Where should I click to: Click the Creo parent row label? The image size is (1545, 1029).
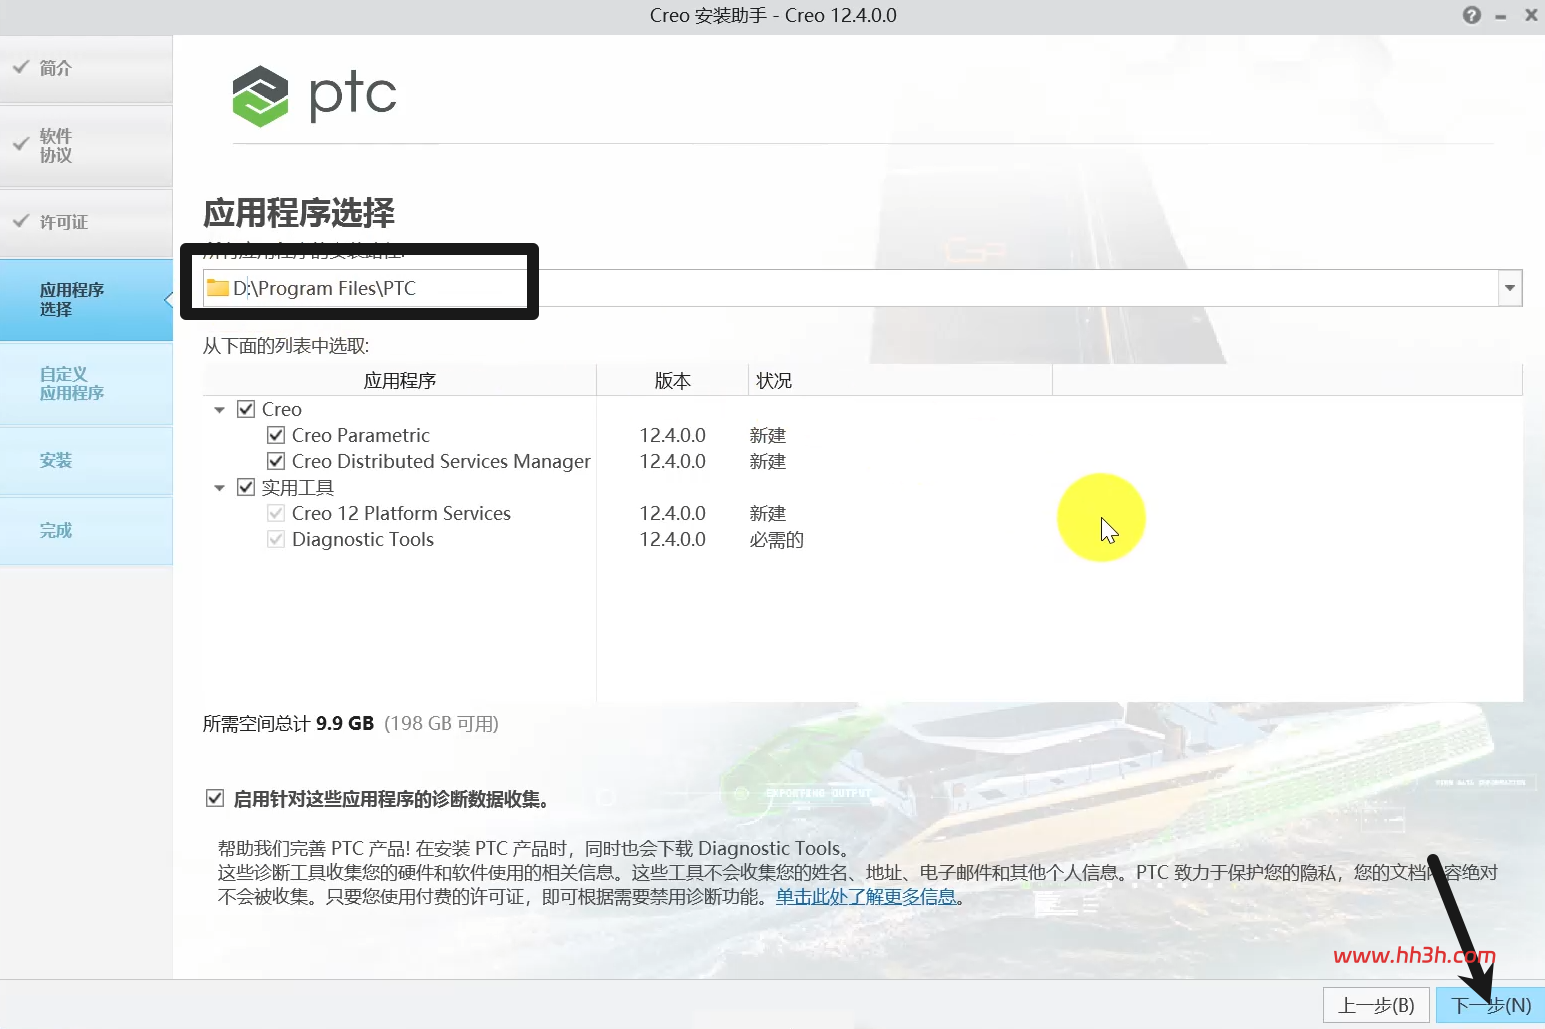pyautogui.click(x=282, y=409)
